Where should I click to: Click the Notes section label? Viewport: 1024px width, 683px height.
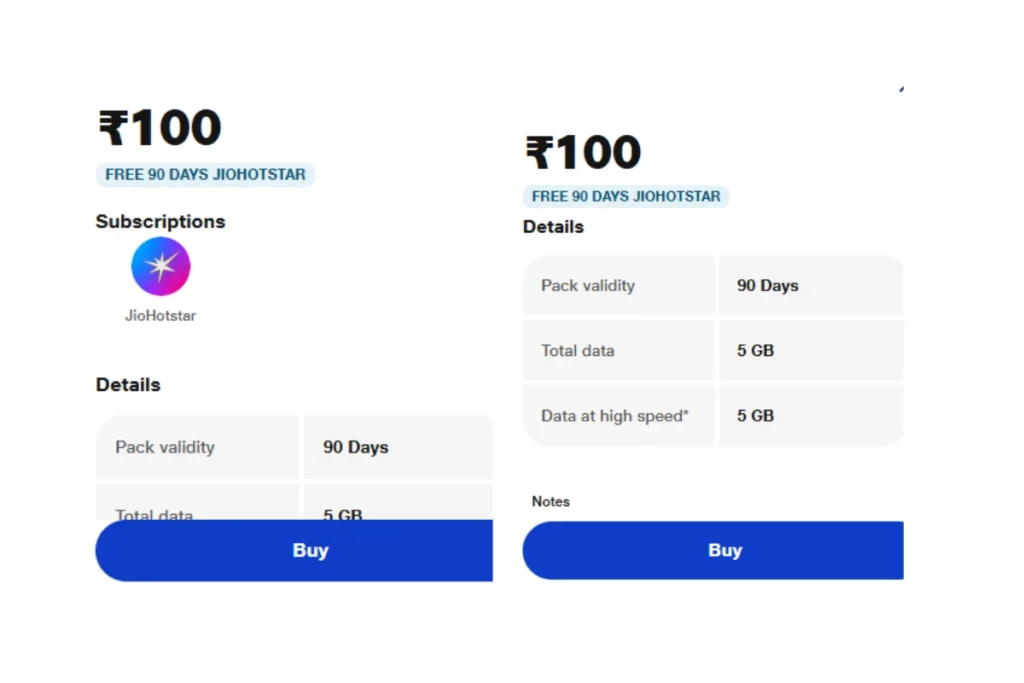pyautogui.click(x=551, y=501)
